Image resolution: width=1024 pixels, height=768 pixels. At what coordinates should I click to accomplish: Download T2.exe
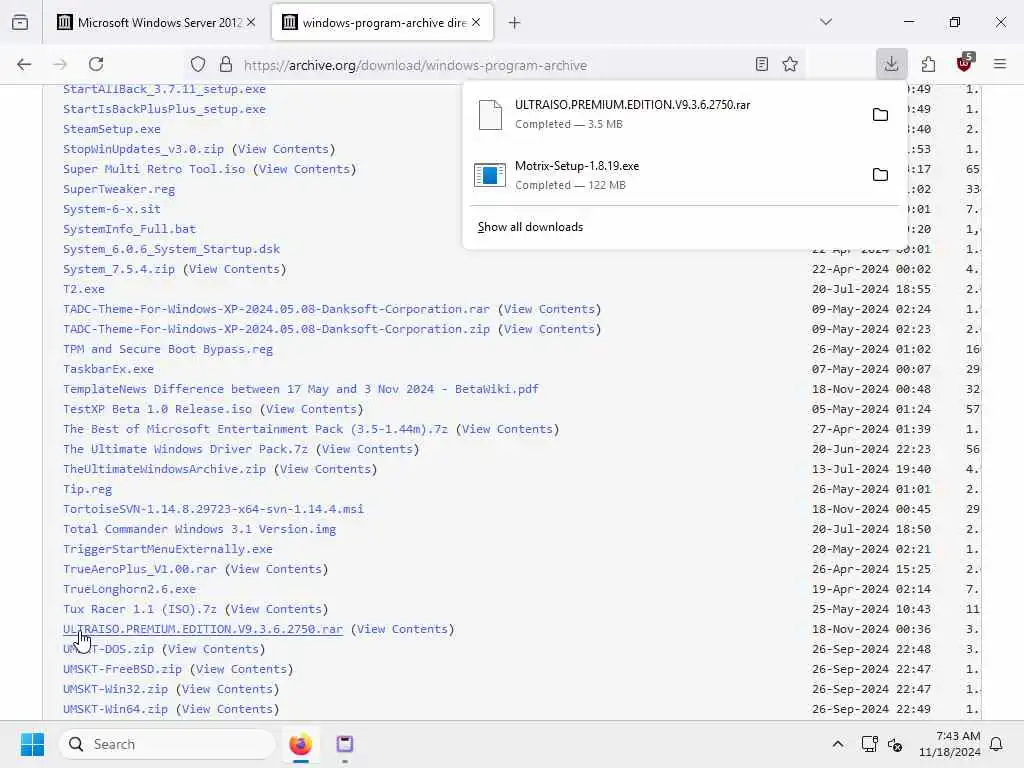(84, 289)
